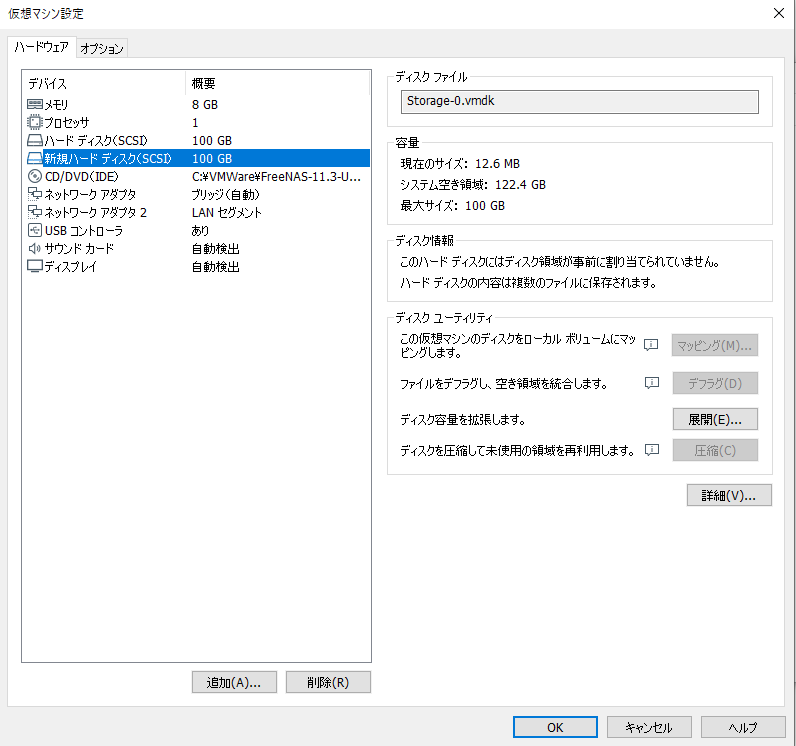This screenshot has width=796, height=746.
Task: Click the 削除(R) button
Action: [328, 683]
